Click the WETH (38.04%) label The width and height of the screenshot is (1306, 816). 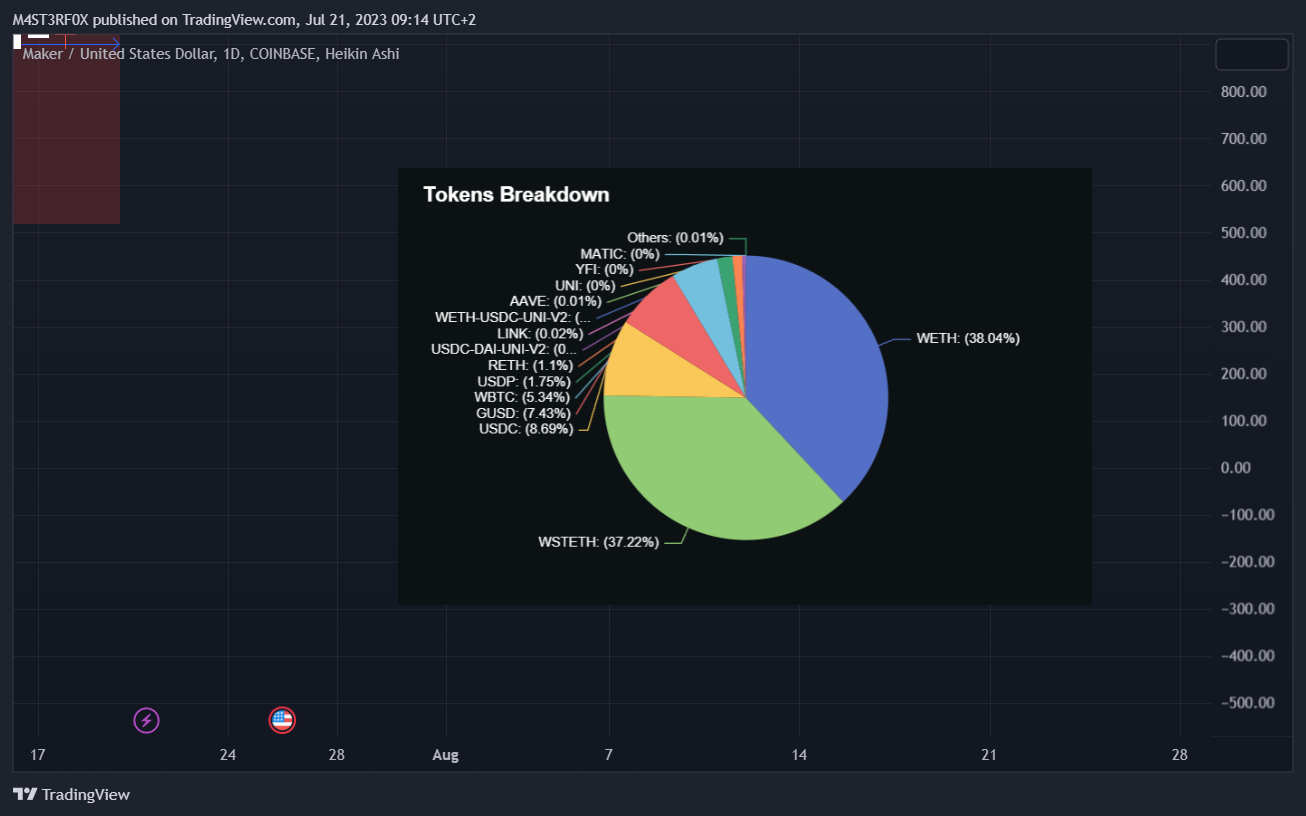(967, 338)
